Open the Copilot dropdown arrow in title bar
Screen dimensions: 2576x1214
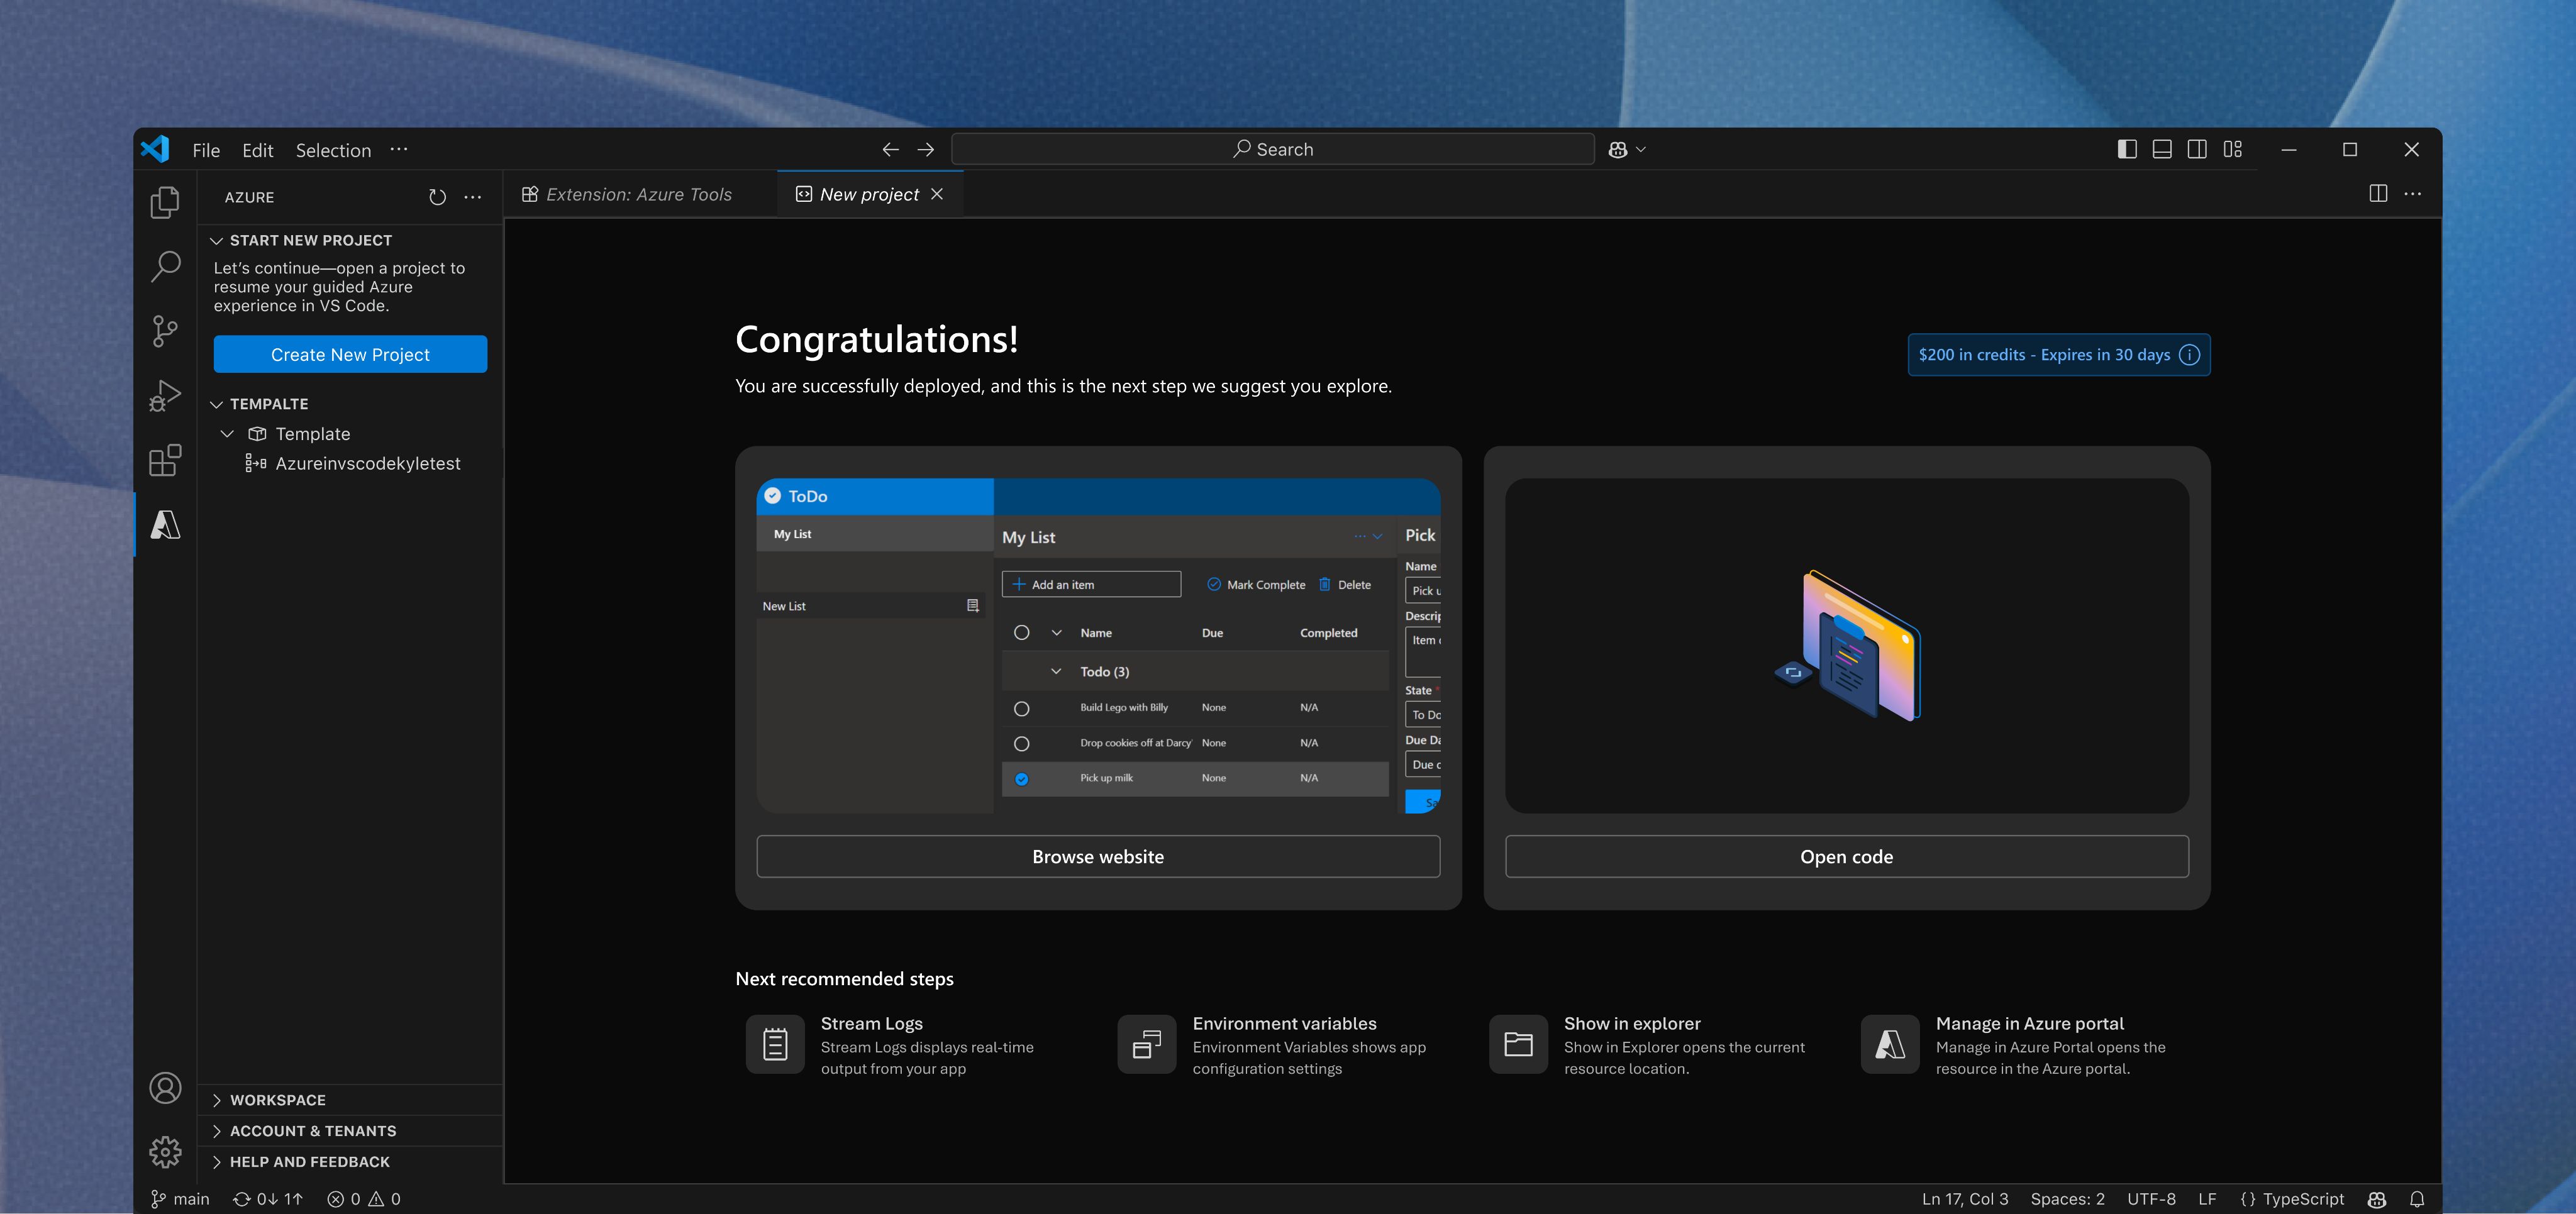pos(1641,149)
